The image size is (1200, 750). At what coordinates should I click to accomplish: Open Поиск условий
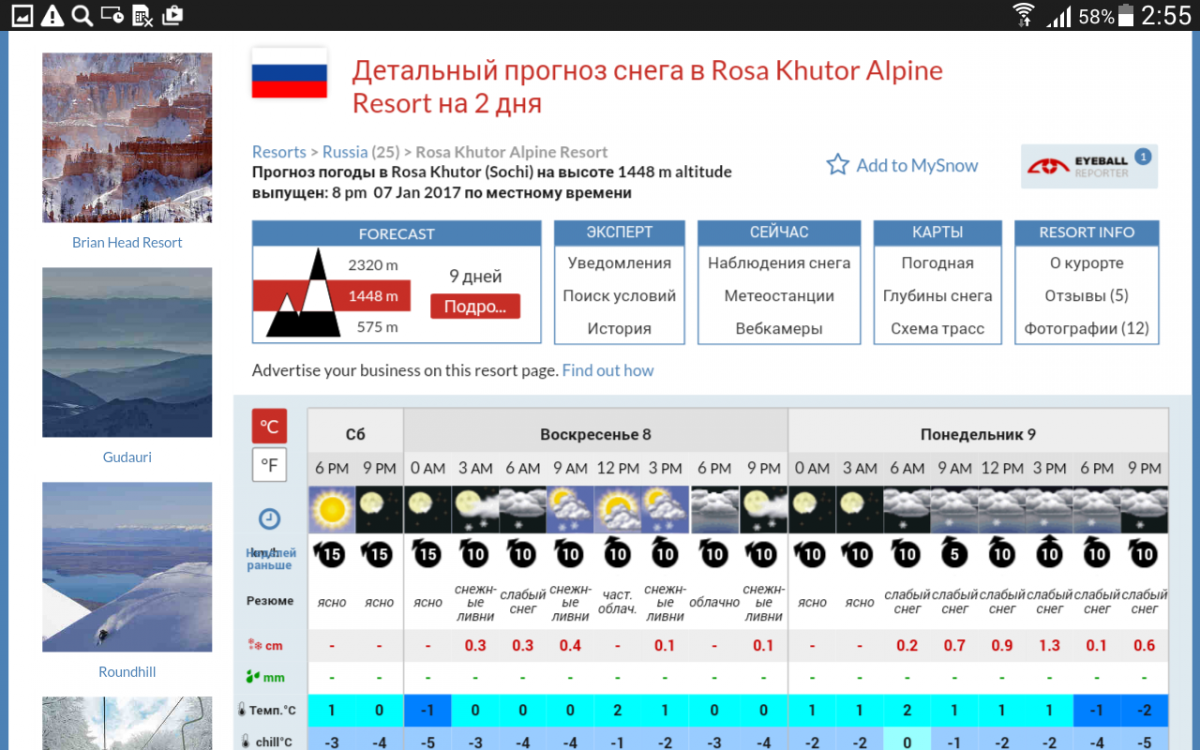(619, 296)
